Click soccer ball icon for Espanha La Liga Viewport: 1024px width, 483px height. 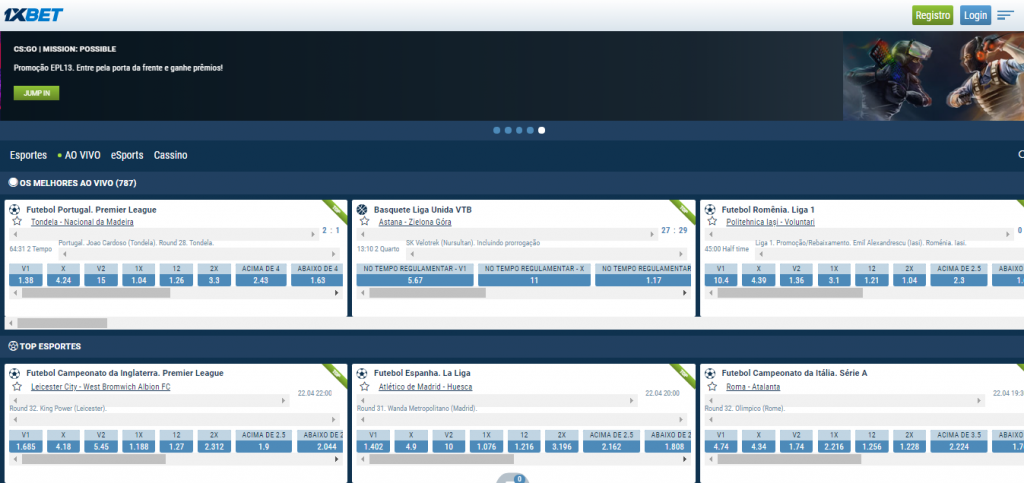[362, 373]
